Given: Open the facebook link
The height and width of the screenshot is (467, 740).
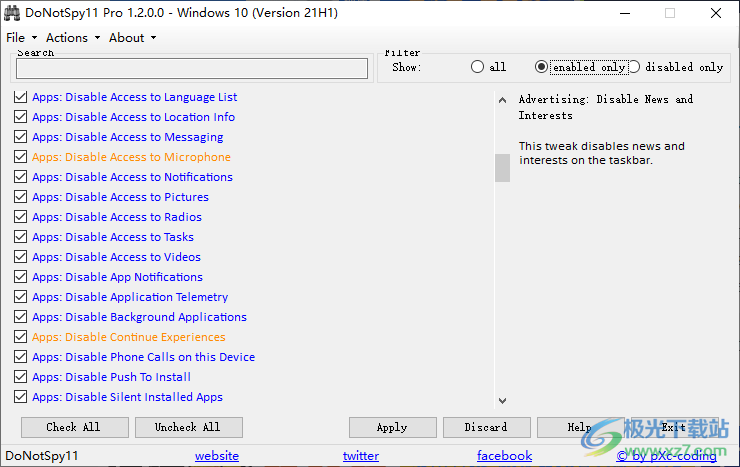Looking at the screenshot, I should (505, 456).
